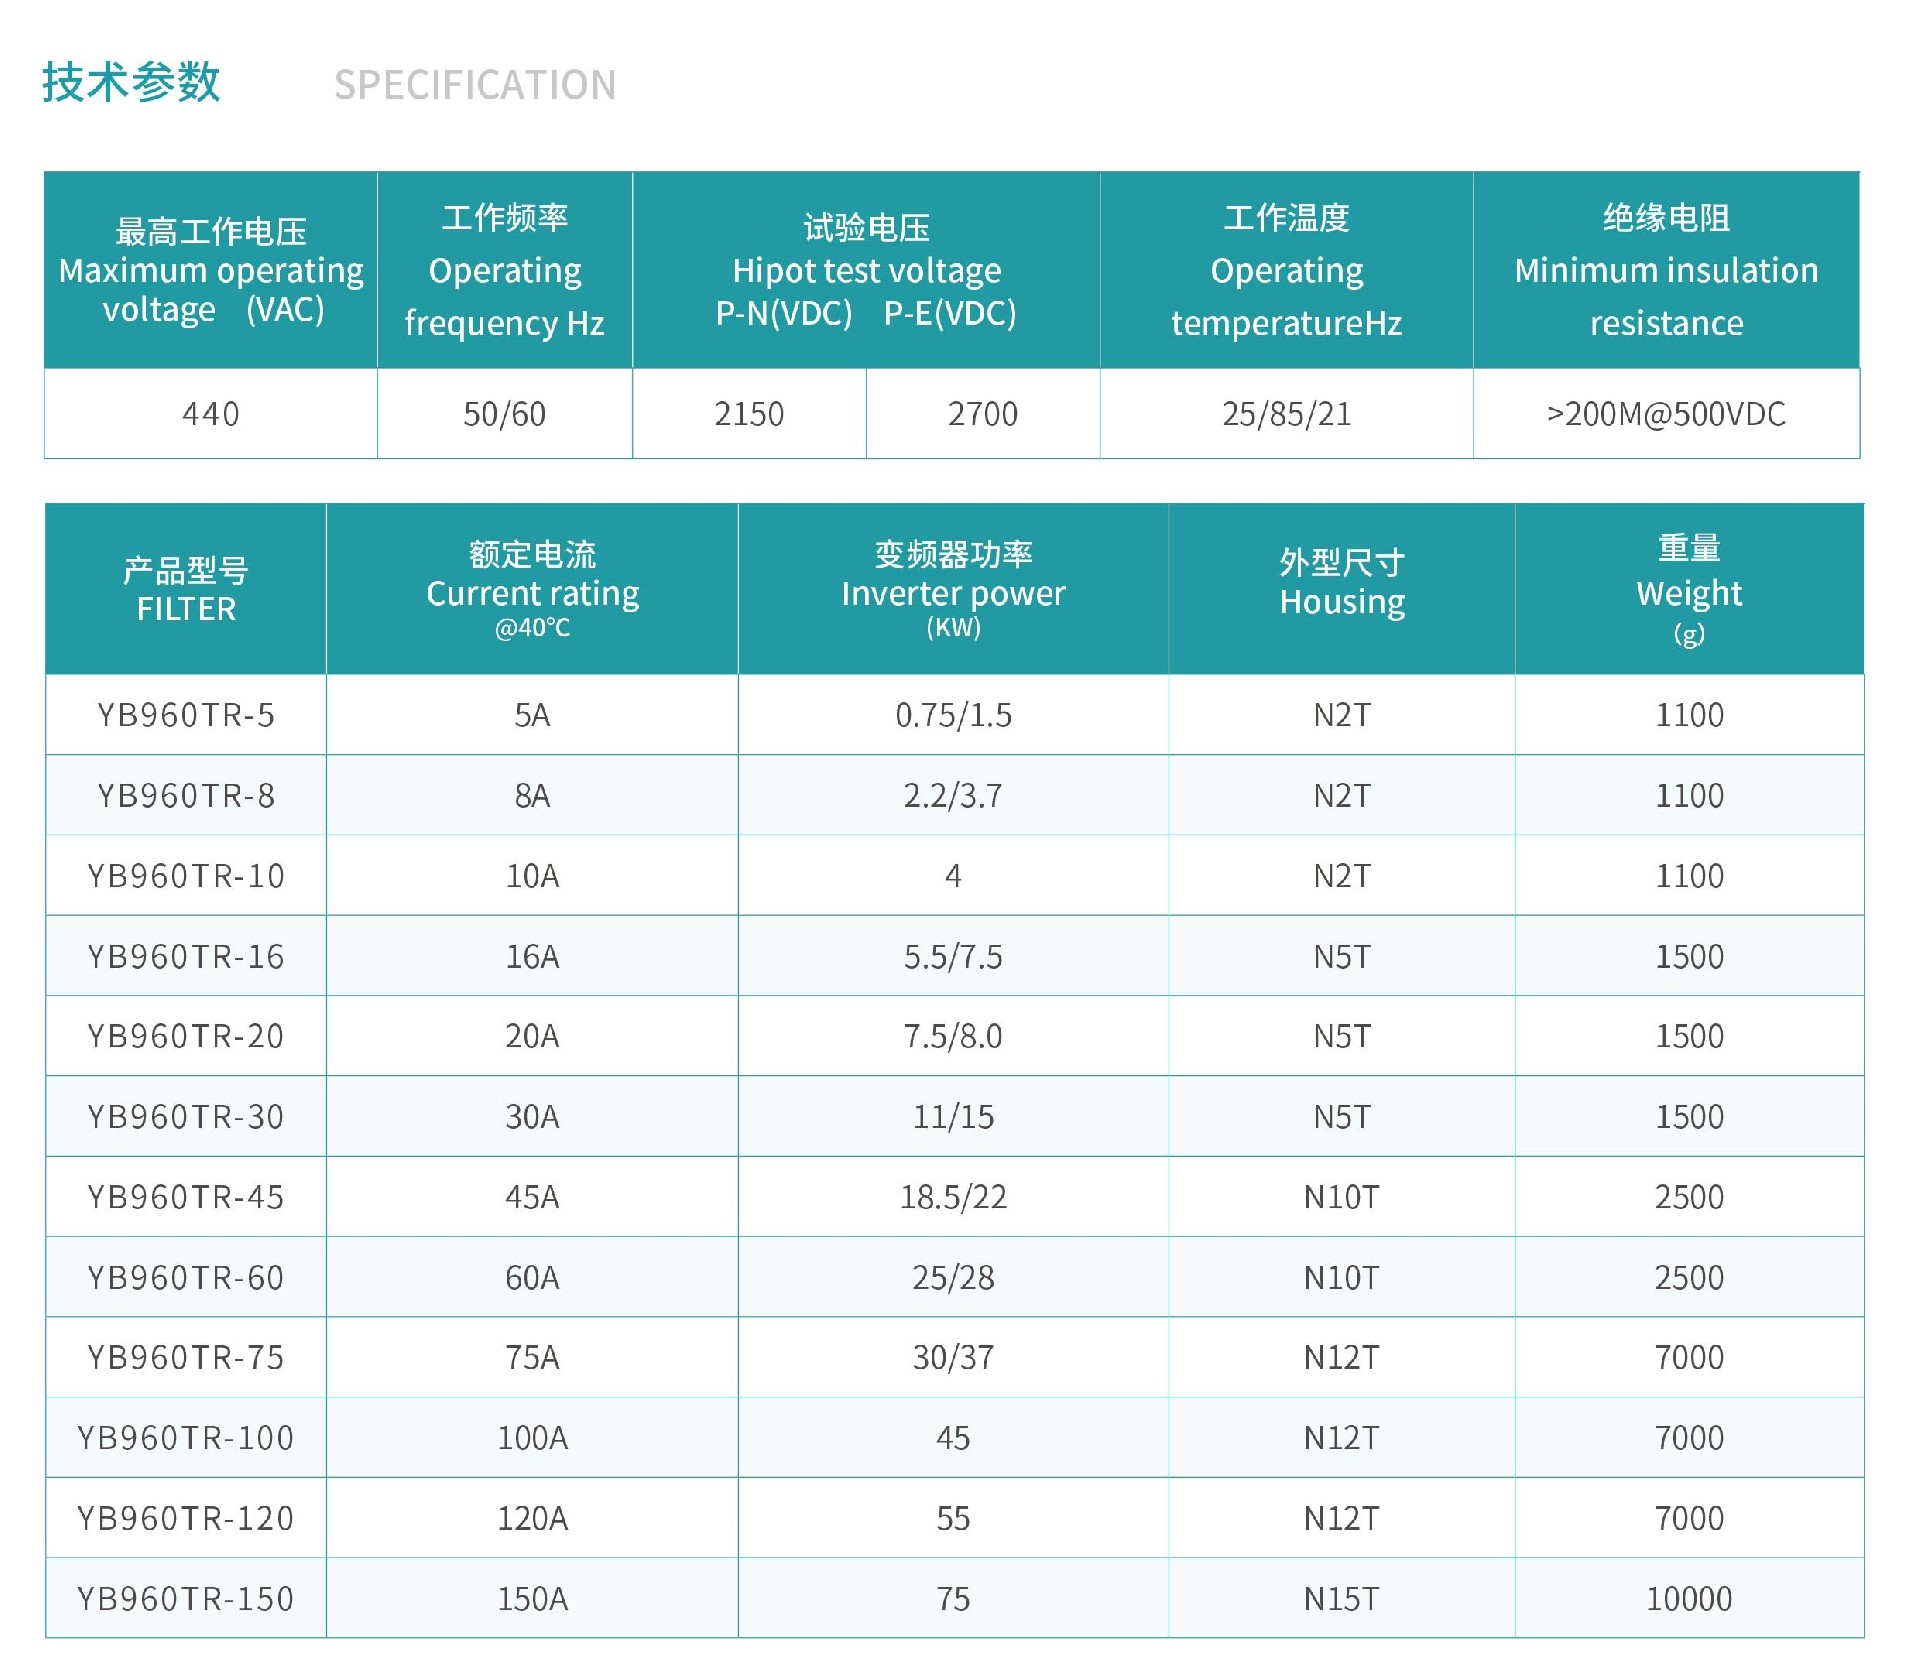Viewport: 1920px width, 1671px height.
Task: Click the Weight (g) column header
Action: tap(1689, 589)
